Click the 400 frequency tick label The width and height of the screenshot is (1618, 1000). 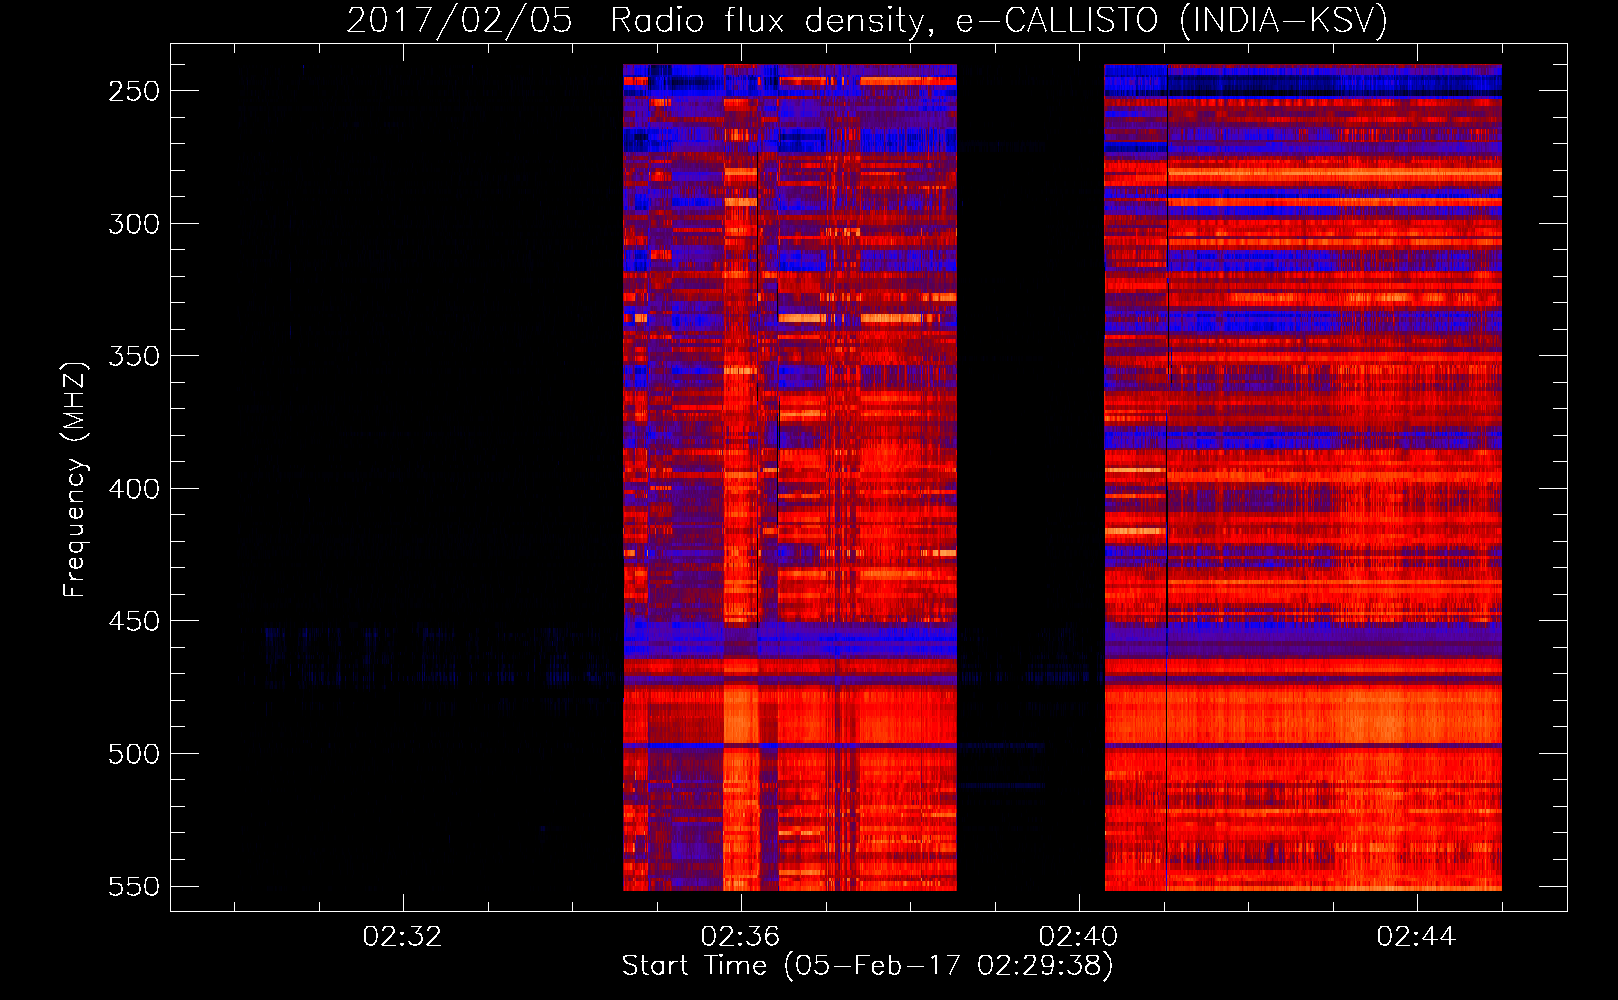(x=134, y=489)
